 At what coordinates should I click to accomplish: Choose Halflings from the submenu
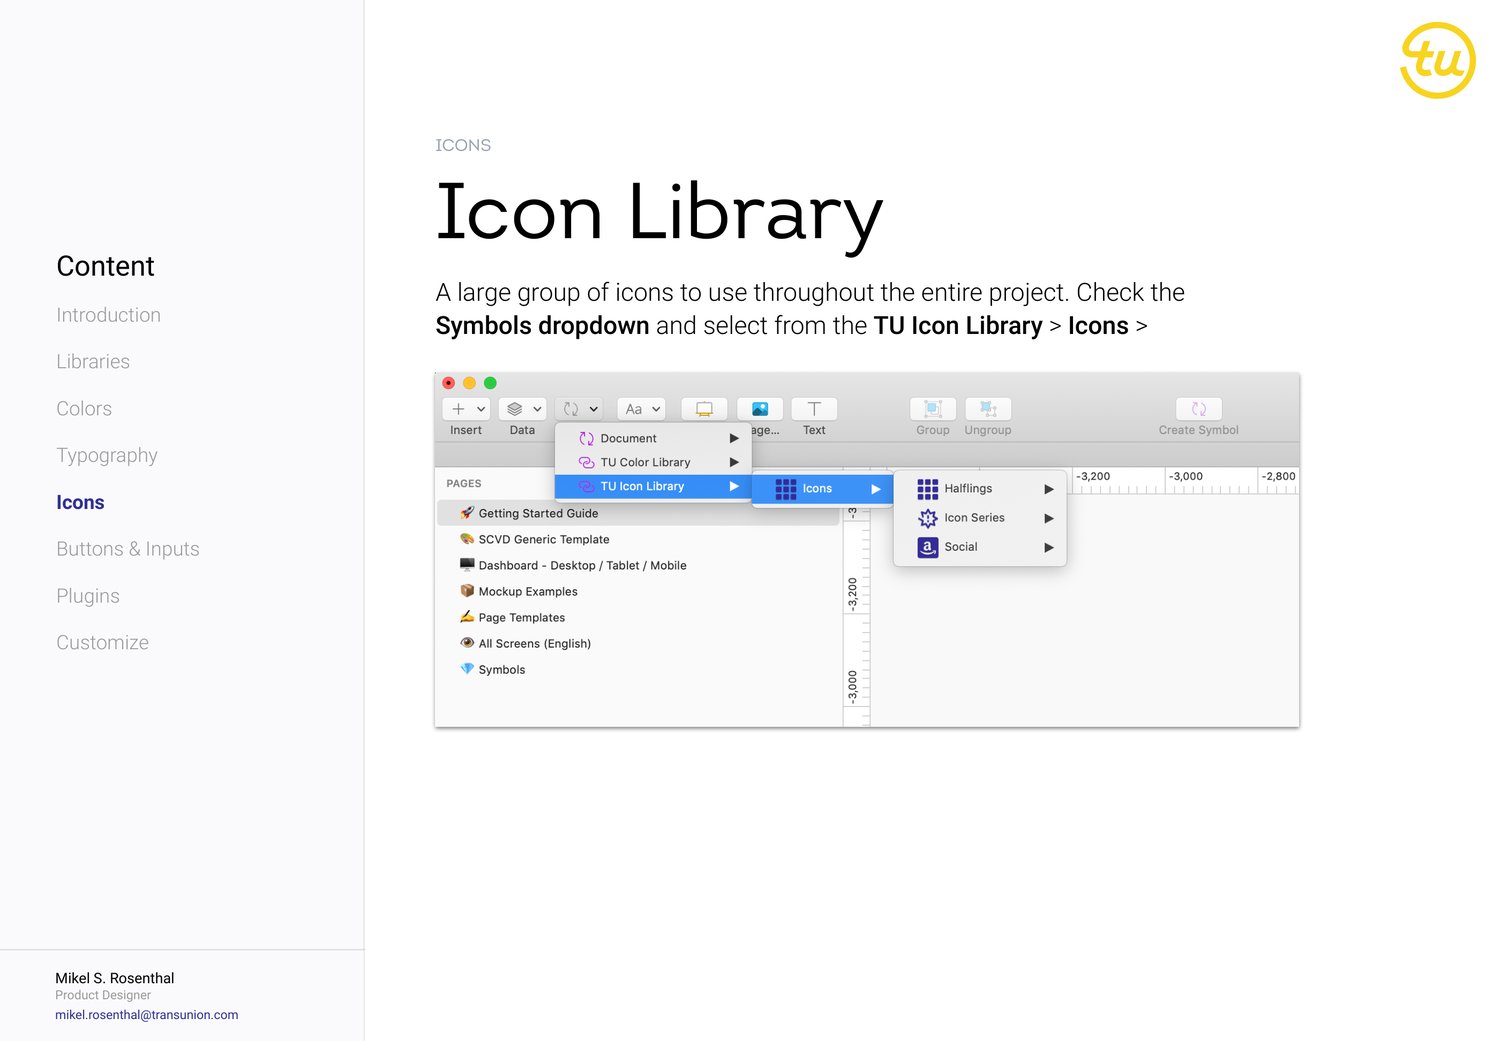[x=980, y=489]
